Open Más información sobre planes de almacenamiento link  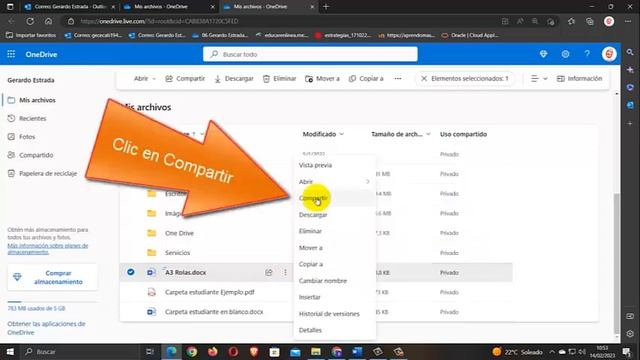click(x=48, y=249)
